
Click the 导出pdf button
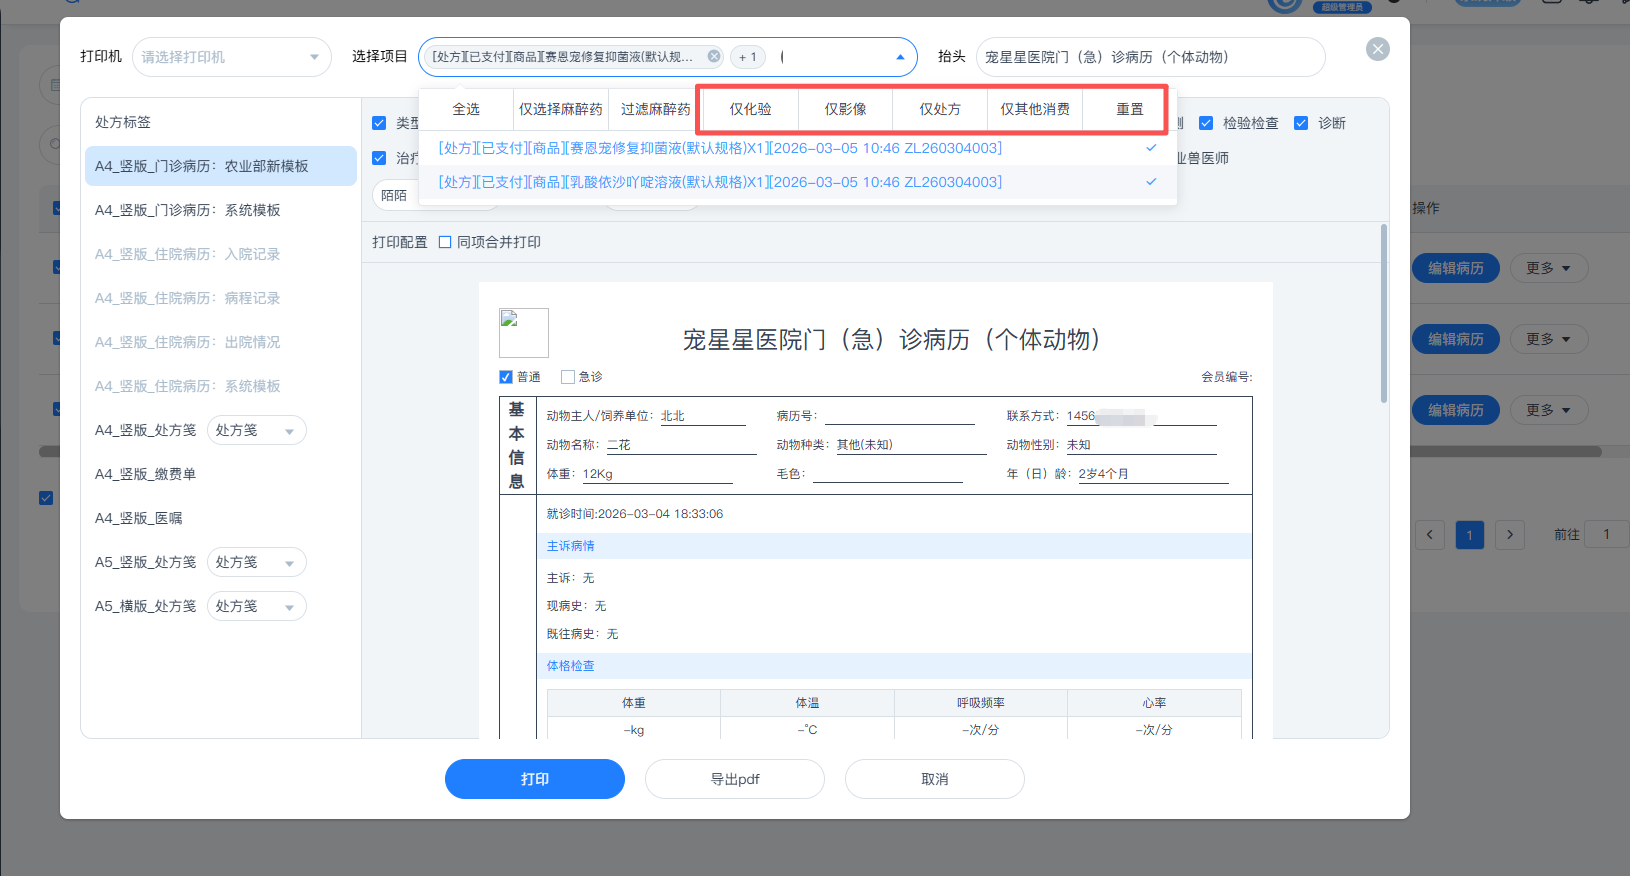(734, 779)
